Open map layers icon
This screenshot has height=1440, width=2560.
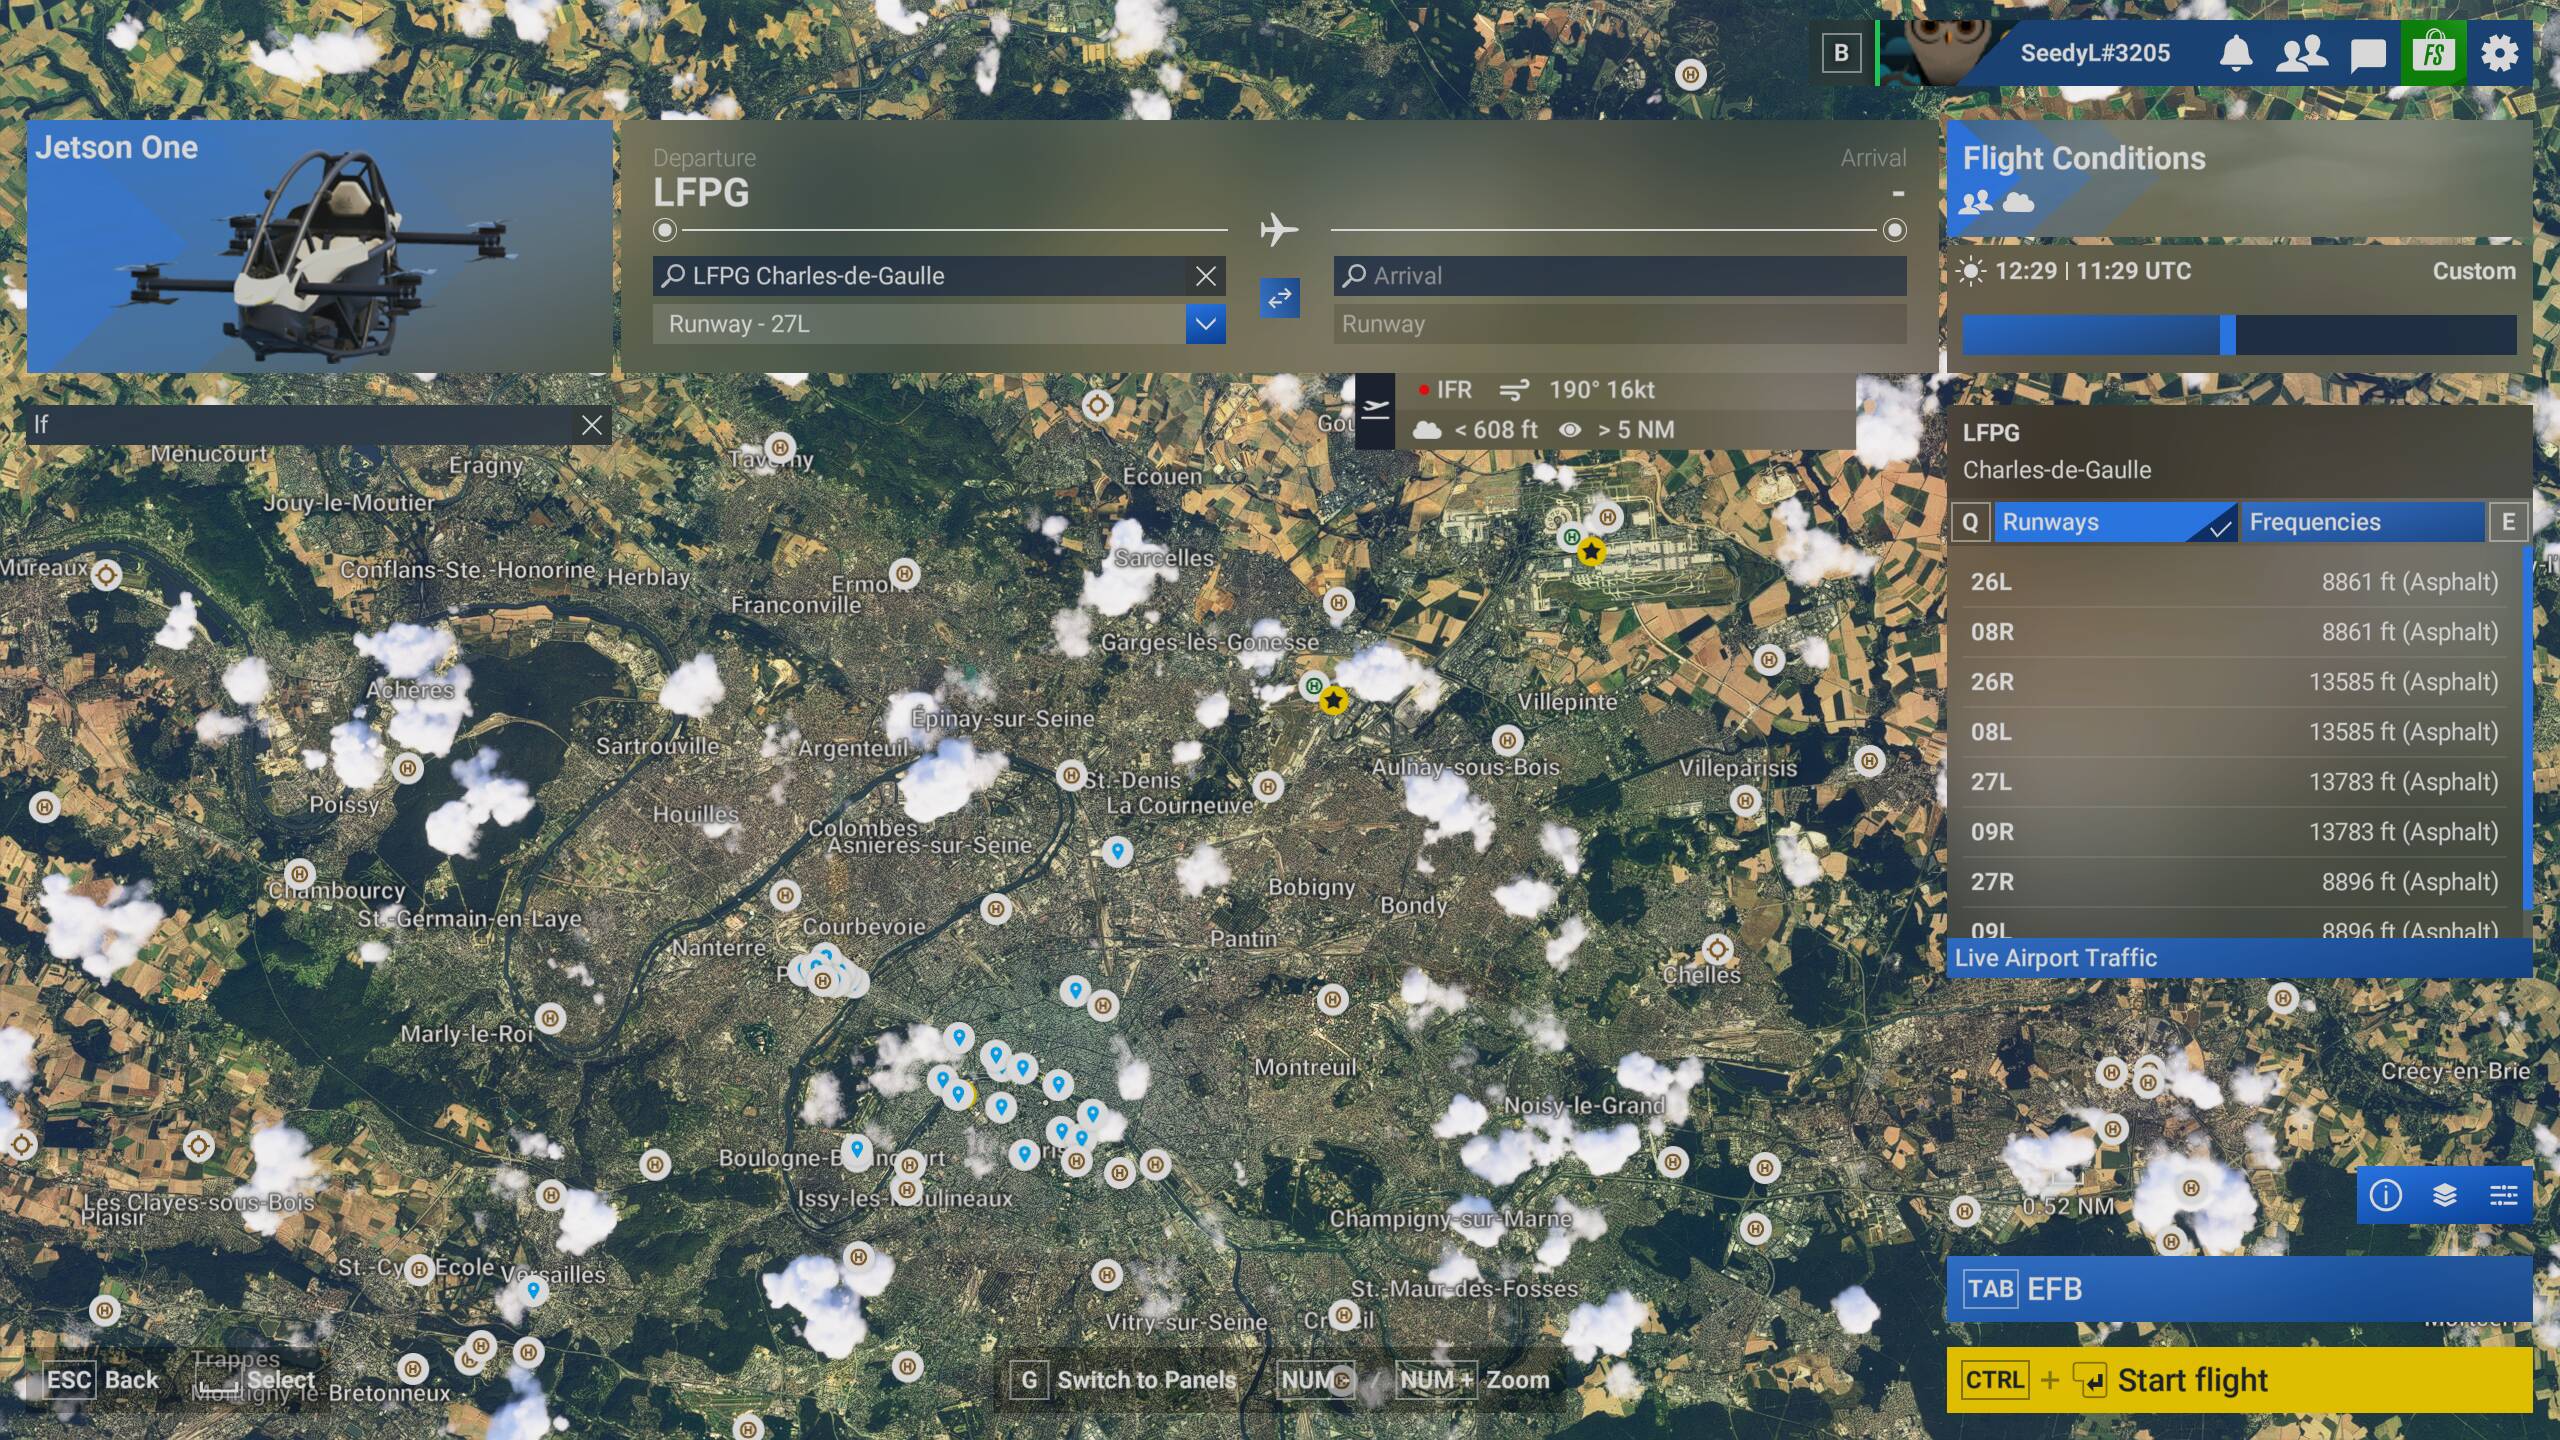click(x=2444, y=1195)
